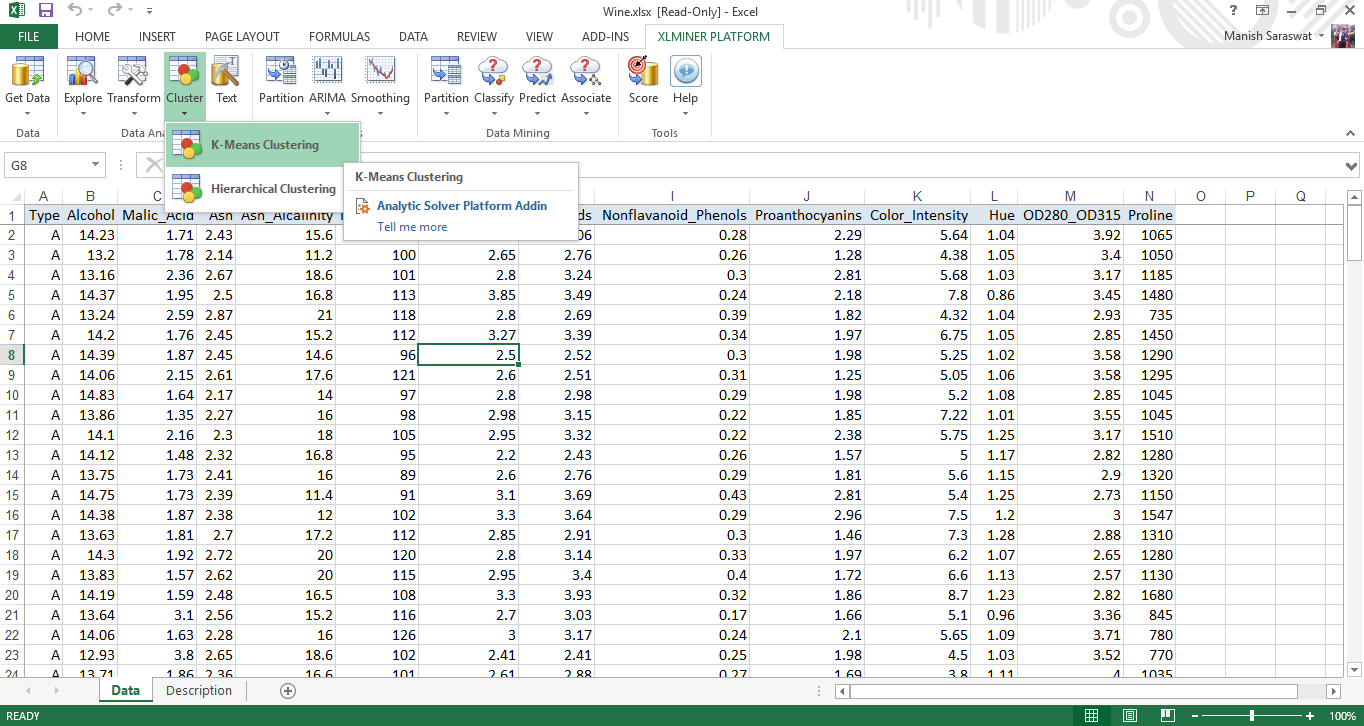Expand the Name Box dropdown

tap(96, 165)
